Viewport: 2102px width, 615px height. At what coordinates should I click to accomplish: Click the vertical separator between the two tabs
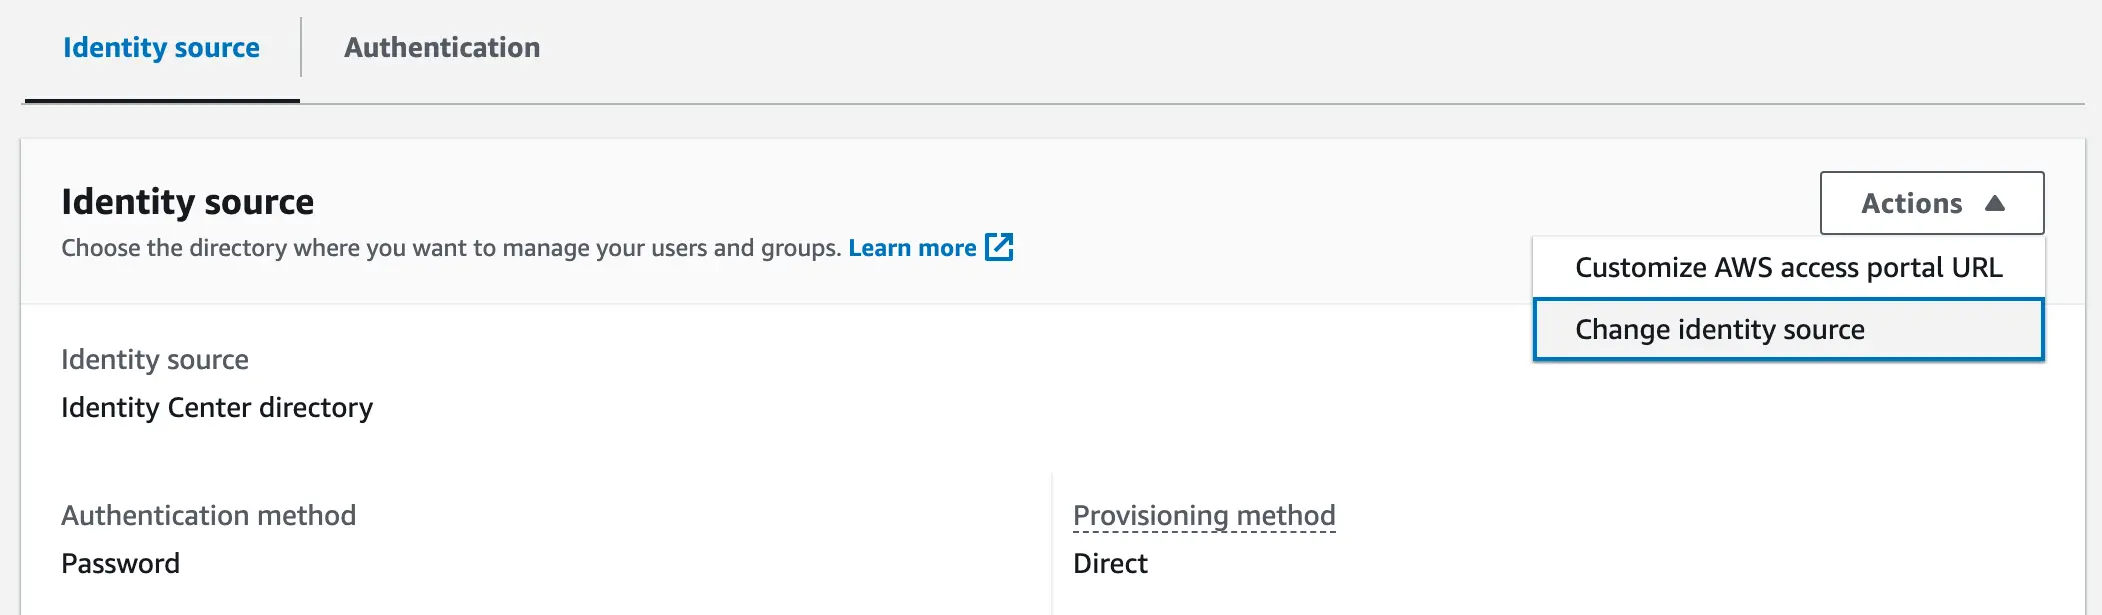[301, 47]
